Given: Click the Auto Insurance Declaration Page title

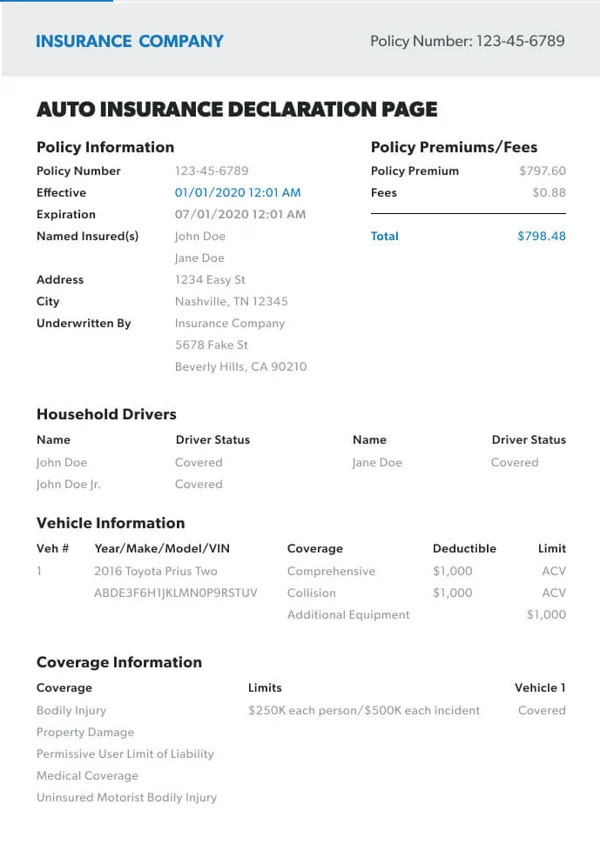Looking at the screenshot, I should [x=237, y=109].
